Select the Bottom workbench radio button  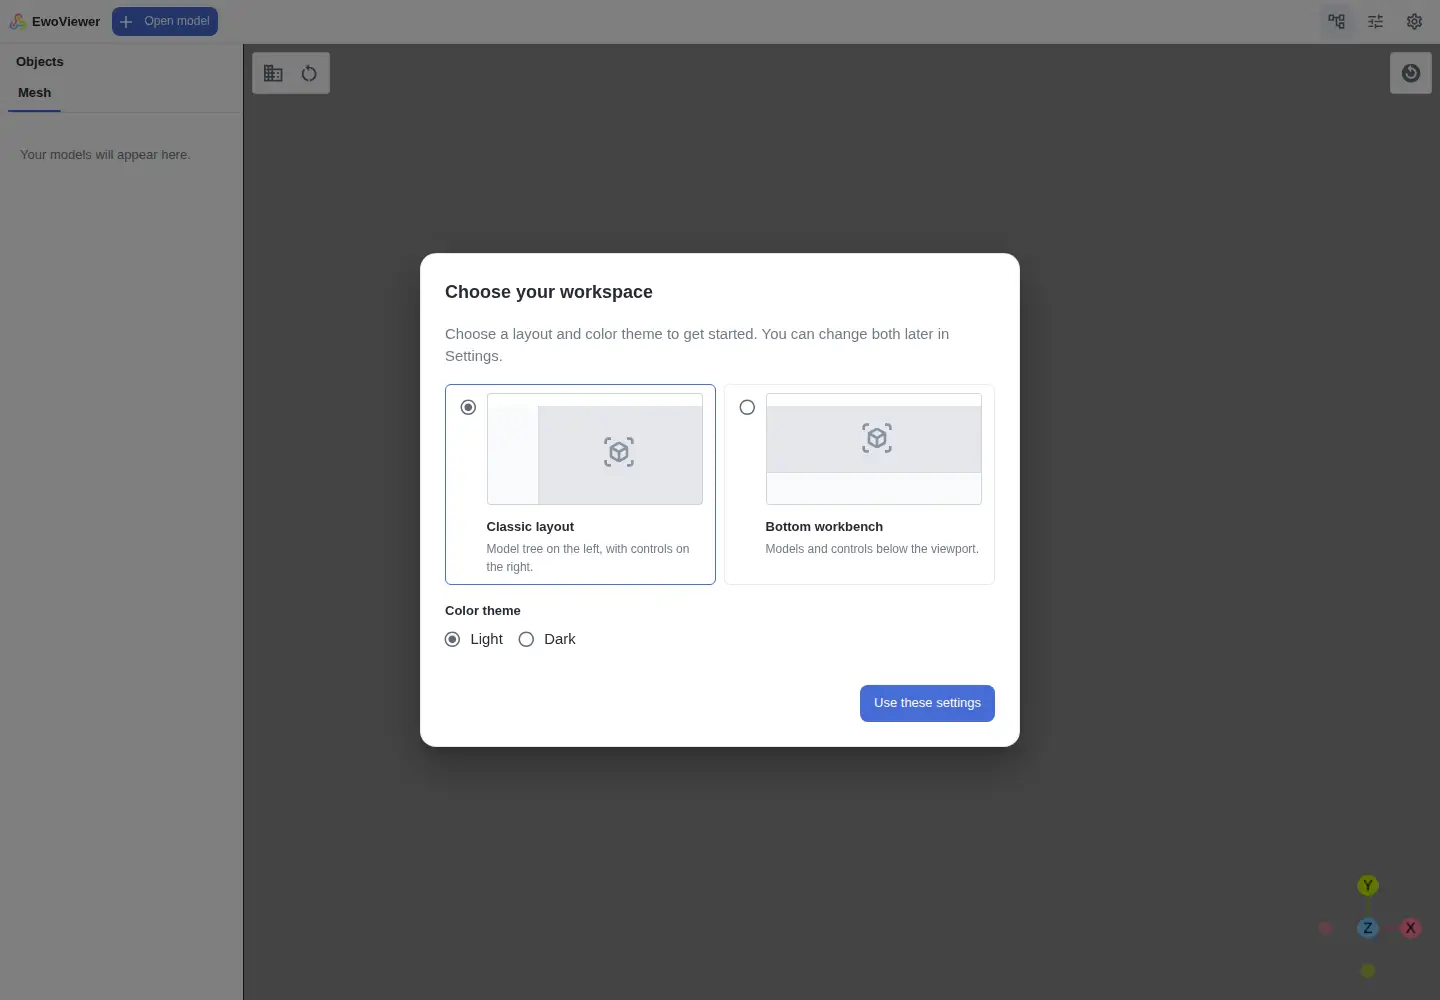point(747,407)
